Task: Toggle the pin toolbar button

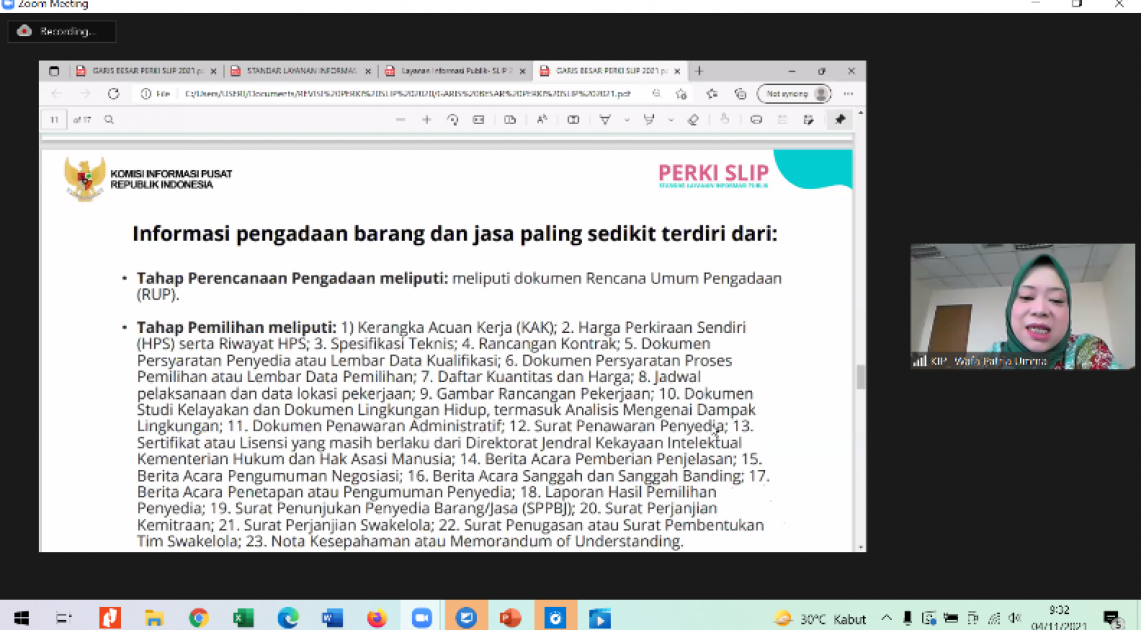Action: pyautogui.click(x=840, y=120)
